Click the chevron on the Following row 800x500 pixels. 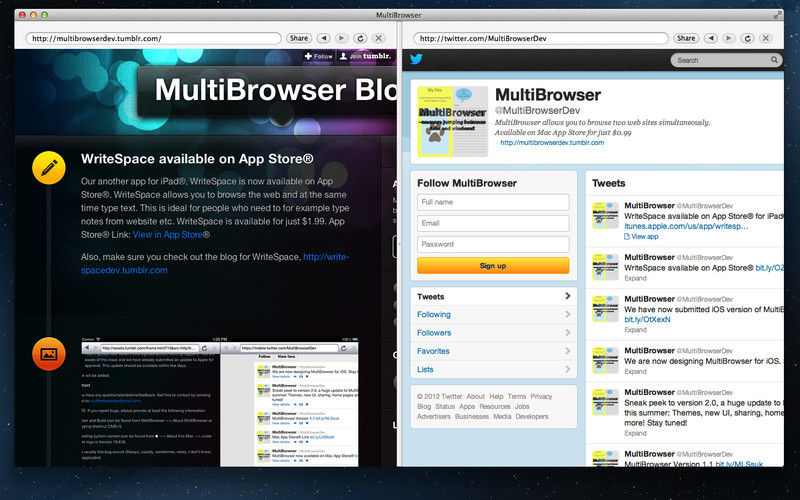(567, 314)
